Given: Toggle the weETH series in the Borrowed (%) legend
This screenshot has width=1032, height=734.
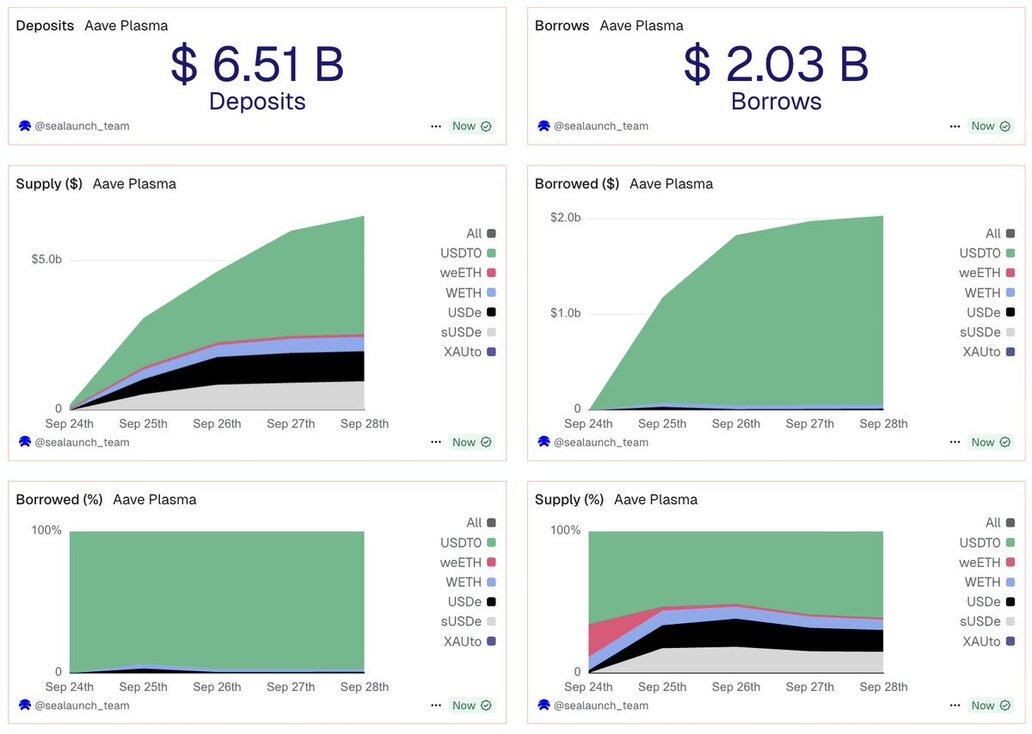Looking at the screenshot, I should point(468,562).
